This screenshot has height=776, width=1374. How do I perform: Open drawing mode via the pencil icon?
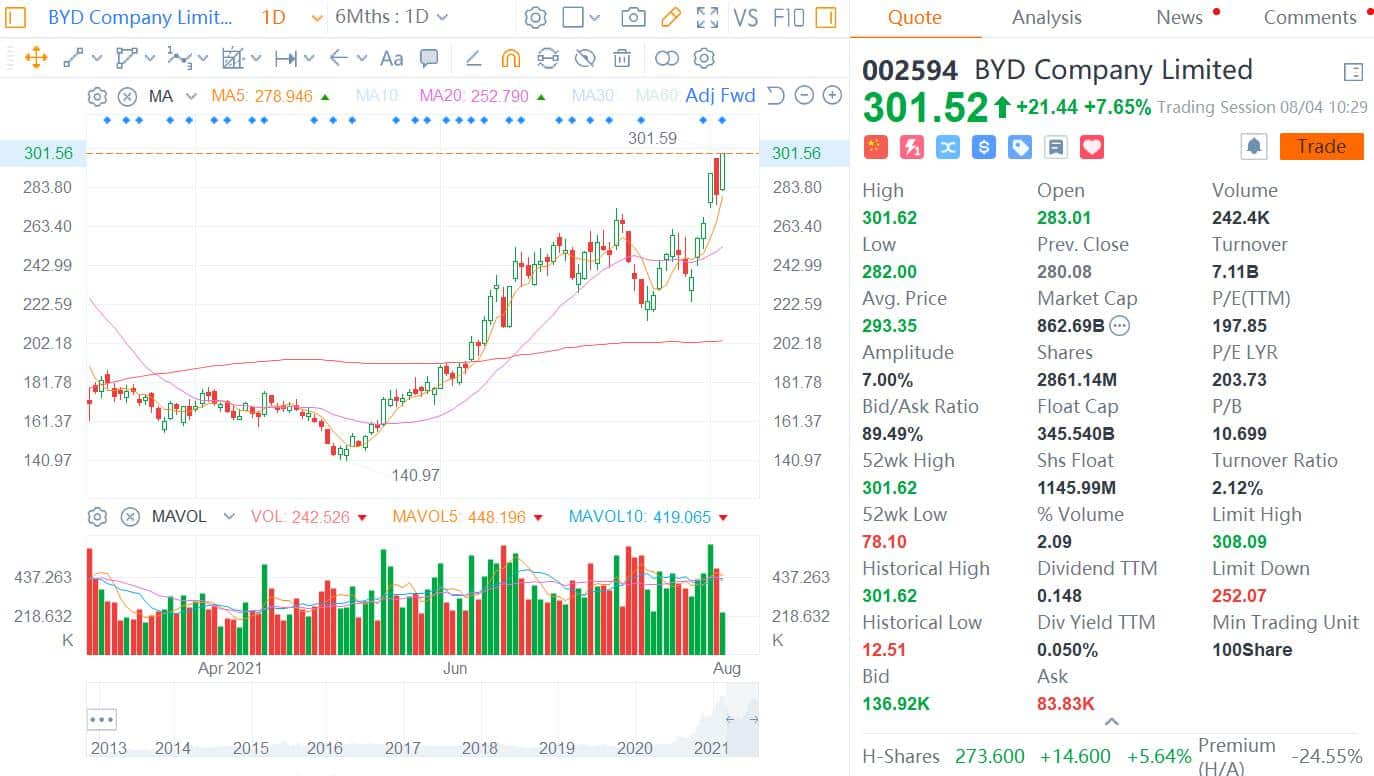tap(670, 17)
